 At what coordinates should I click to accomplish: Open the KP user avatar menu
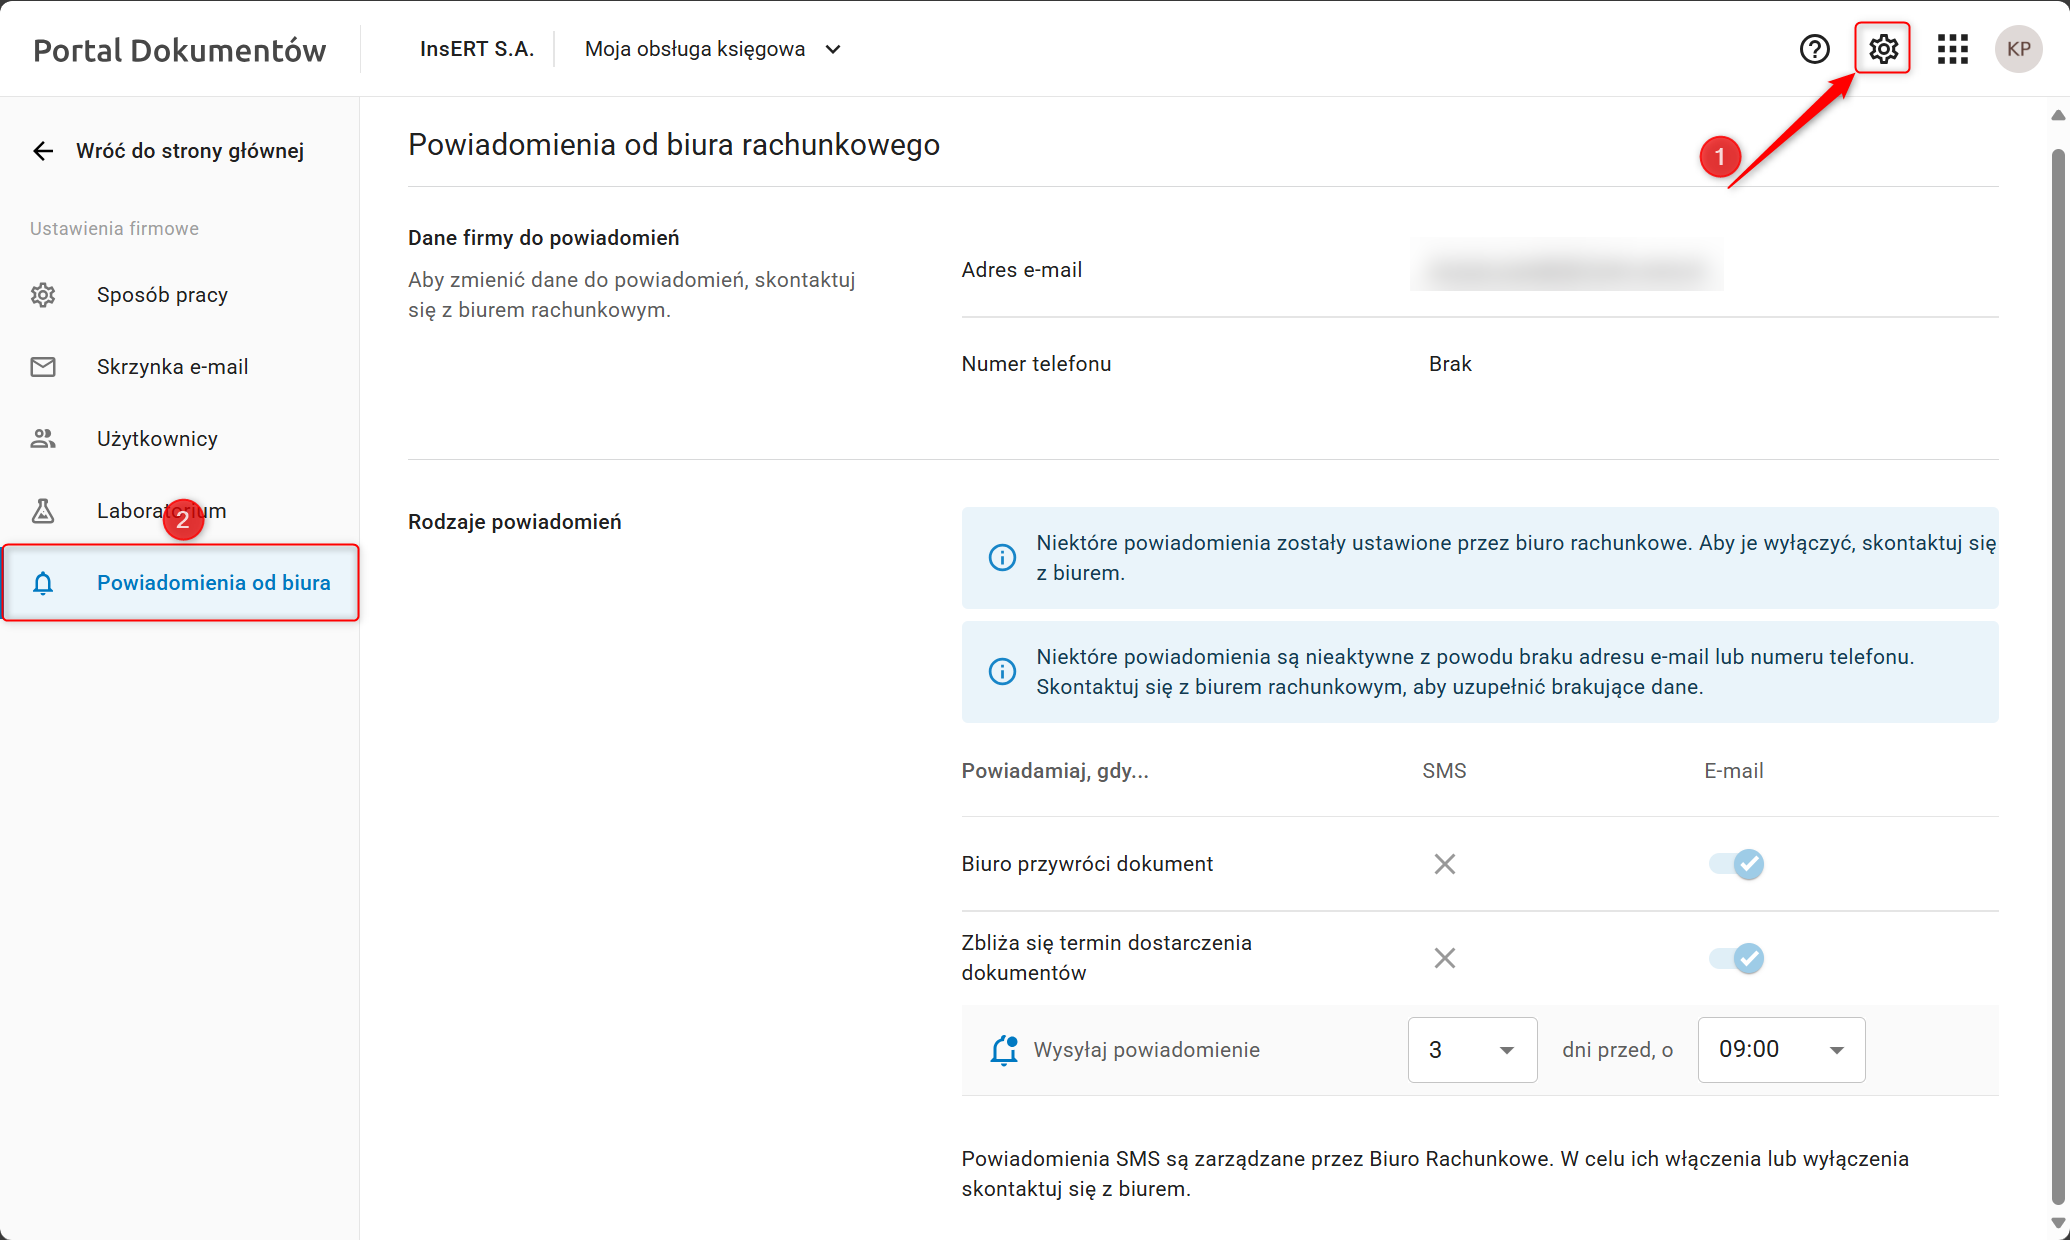coord(2018,49)
